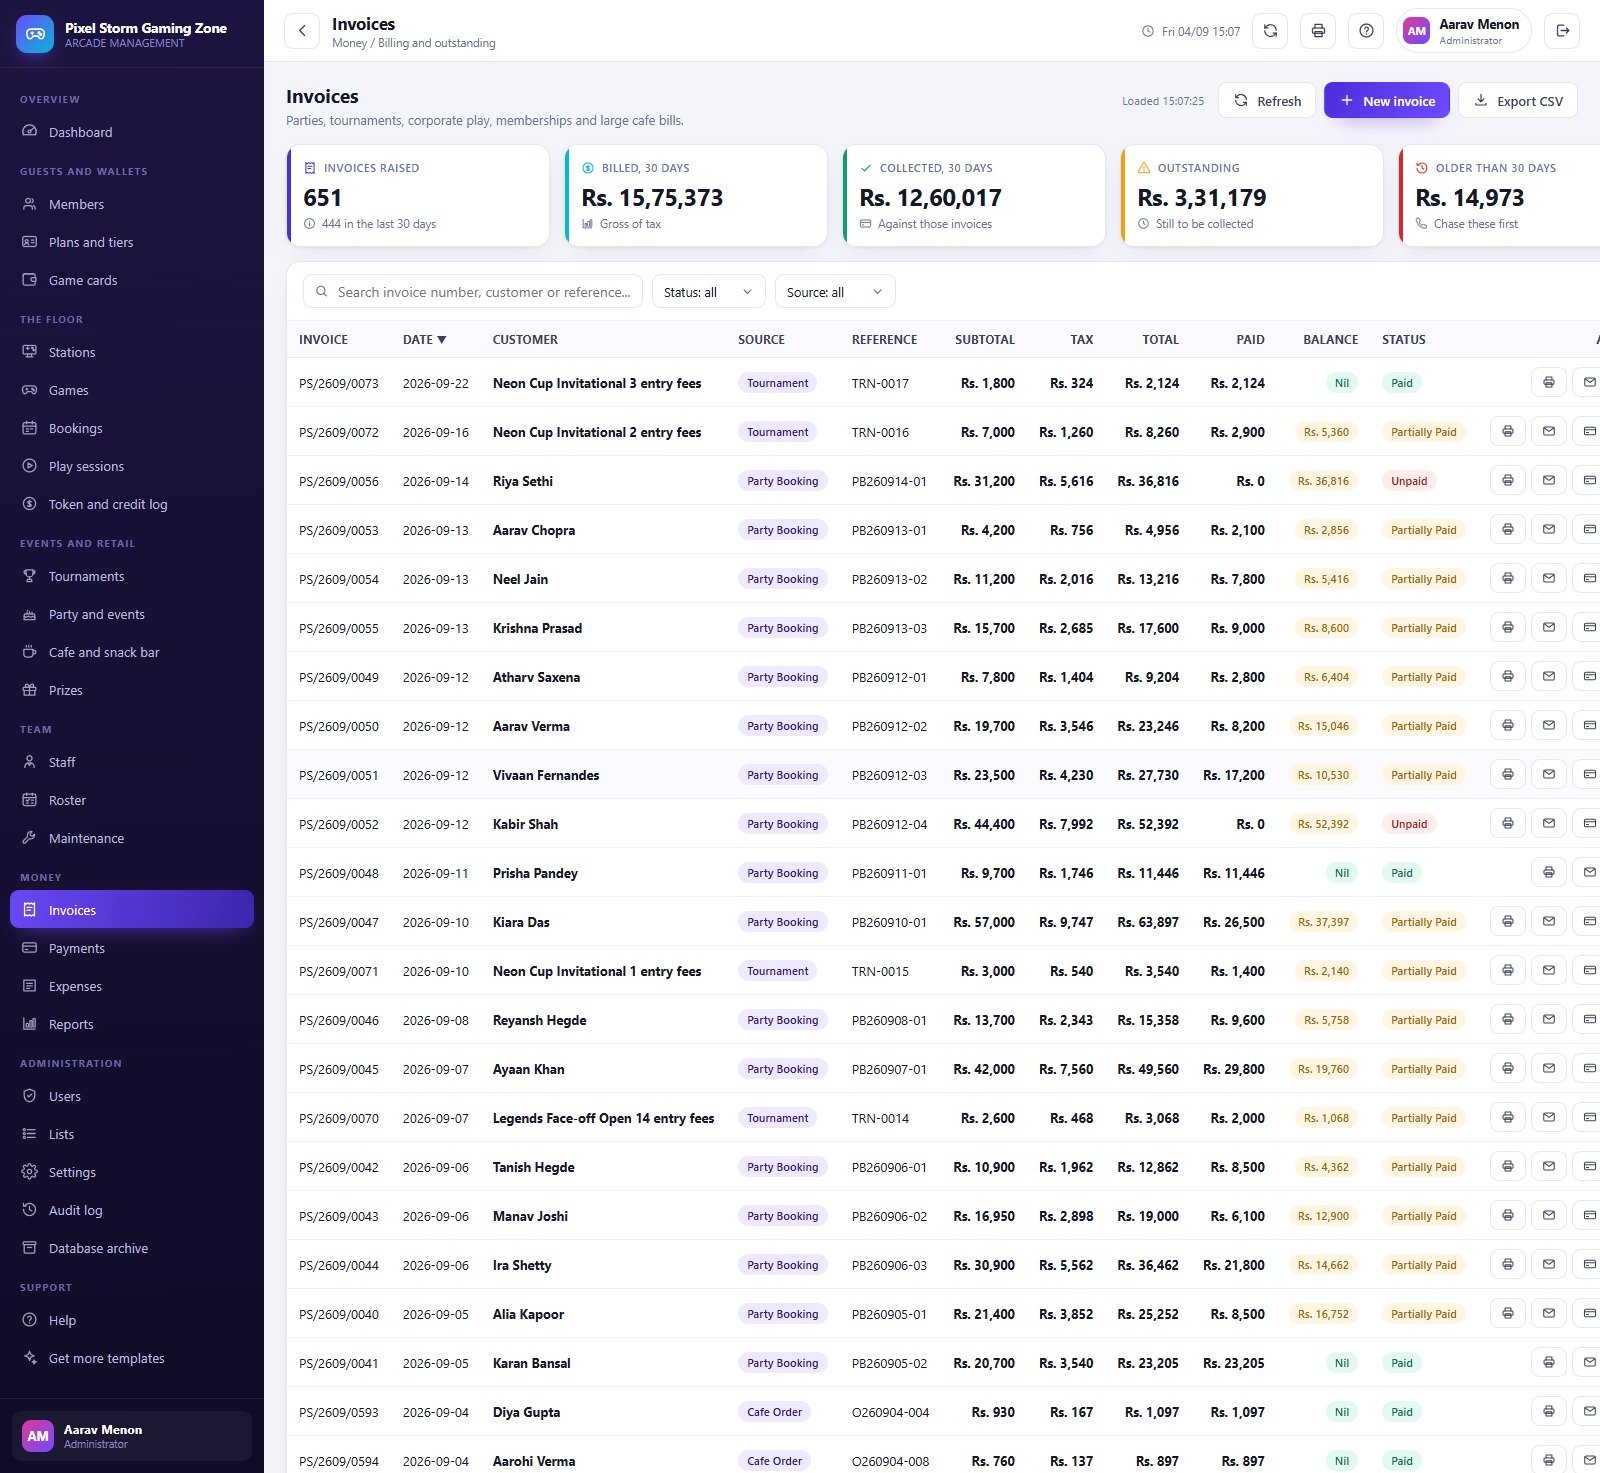
Task: Email the Kabir Shah invoice
Action: click(1549, 824)
